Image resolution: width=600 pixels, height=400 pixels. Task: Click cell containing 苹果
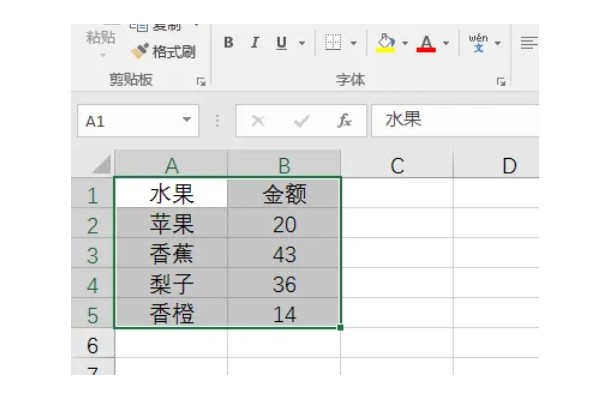(x=171, y=223)
